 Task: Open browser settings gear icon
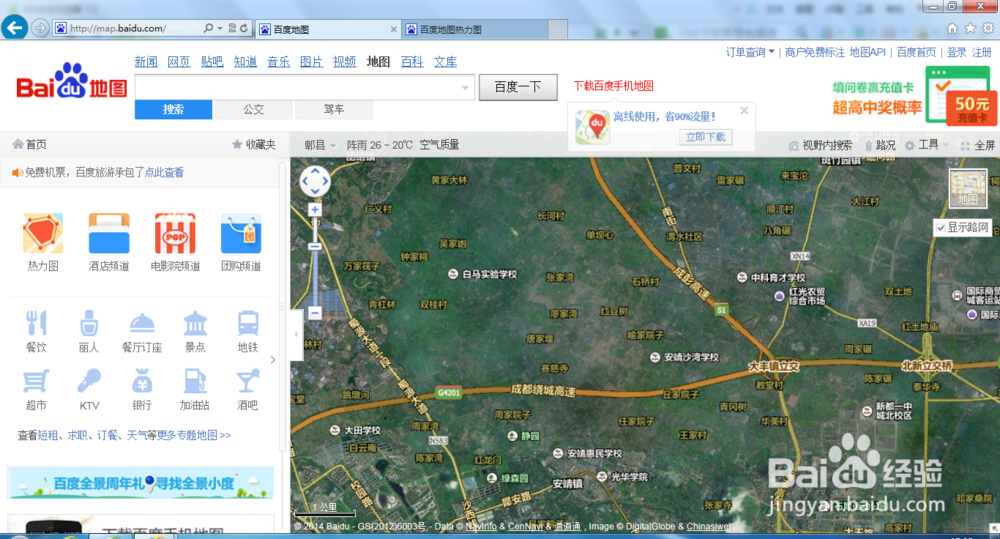click(988, 28)
